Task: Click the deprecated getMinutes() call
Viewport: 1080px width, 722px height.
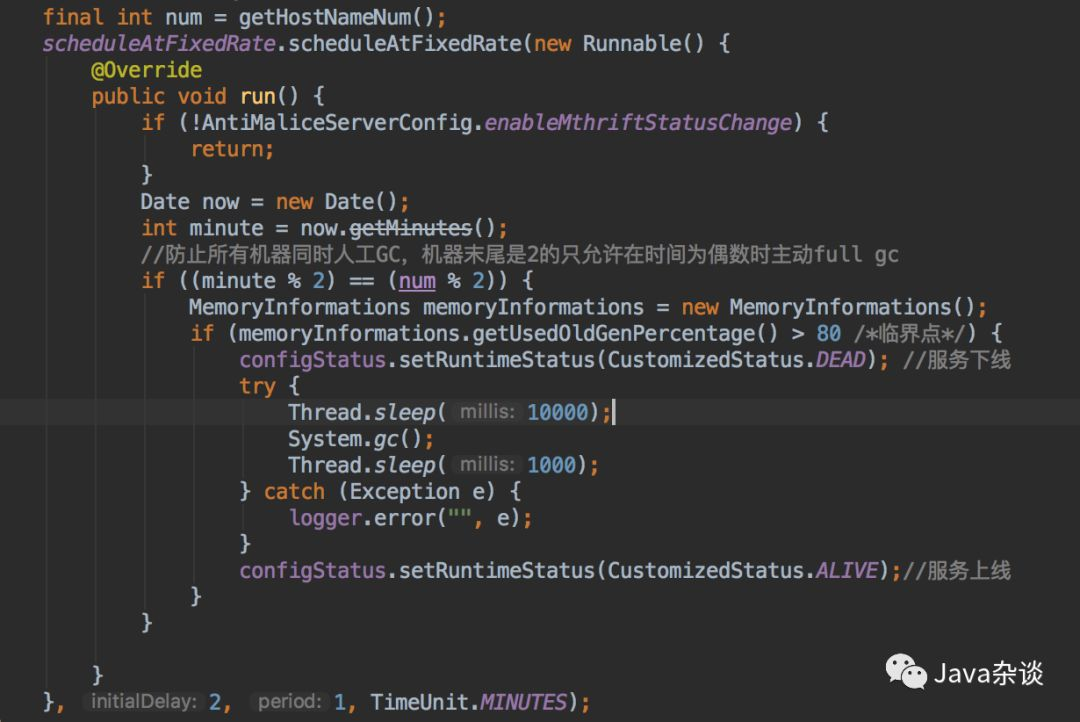Action: (422, 228)
